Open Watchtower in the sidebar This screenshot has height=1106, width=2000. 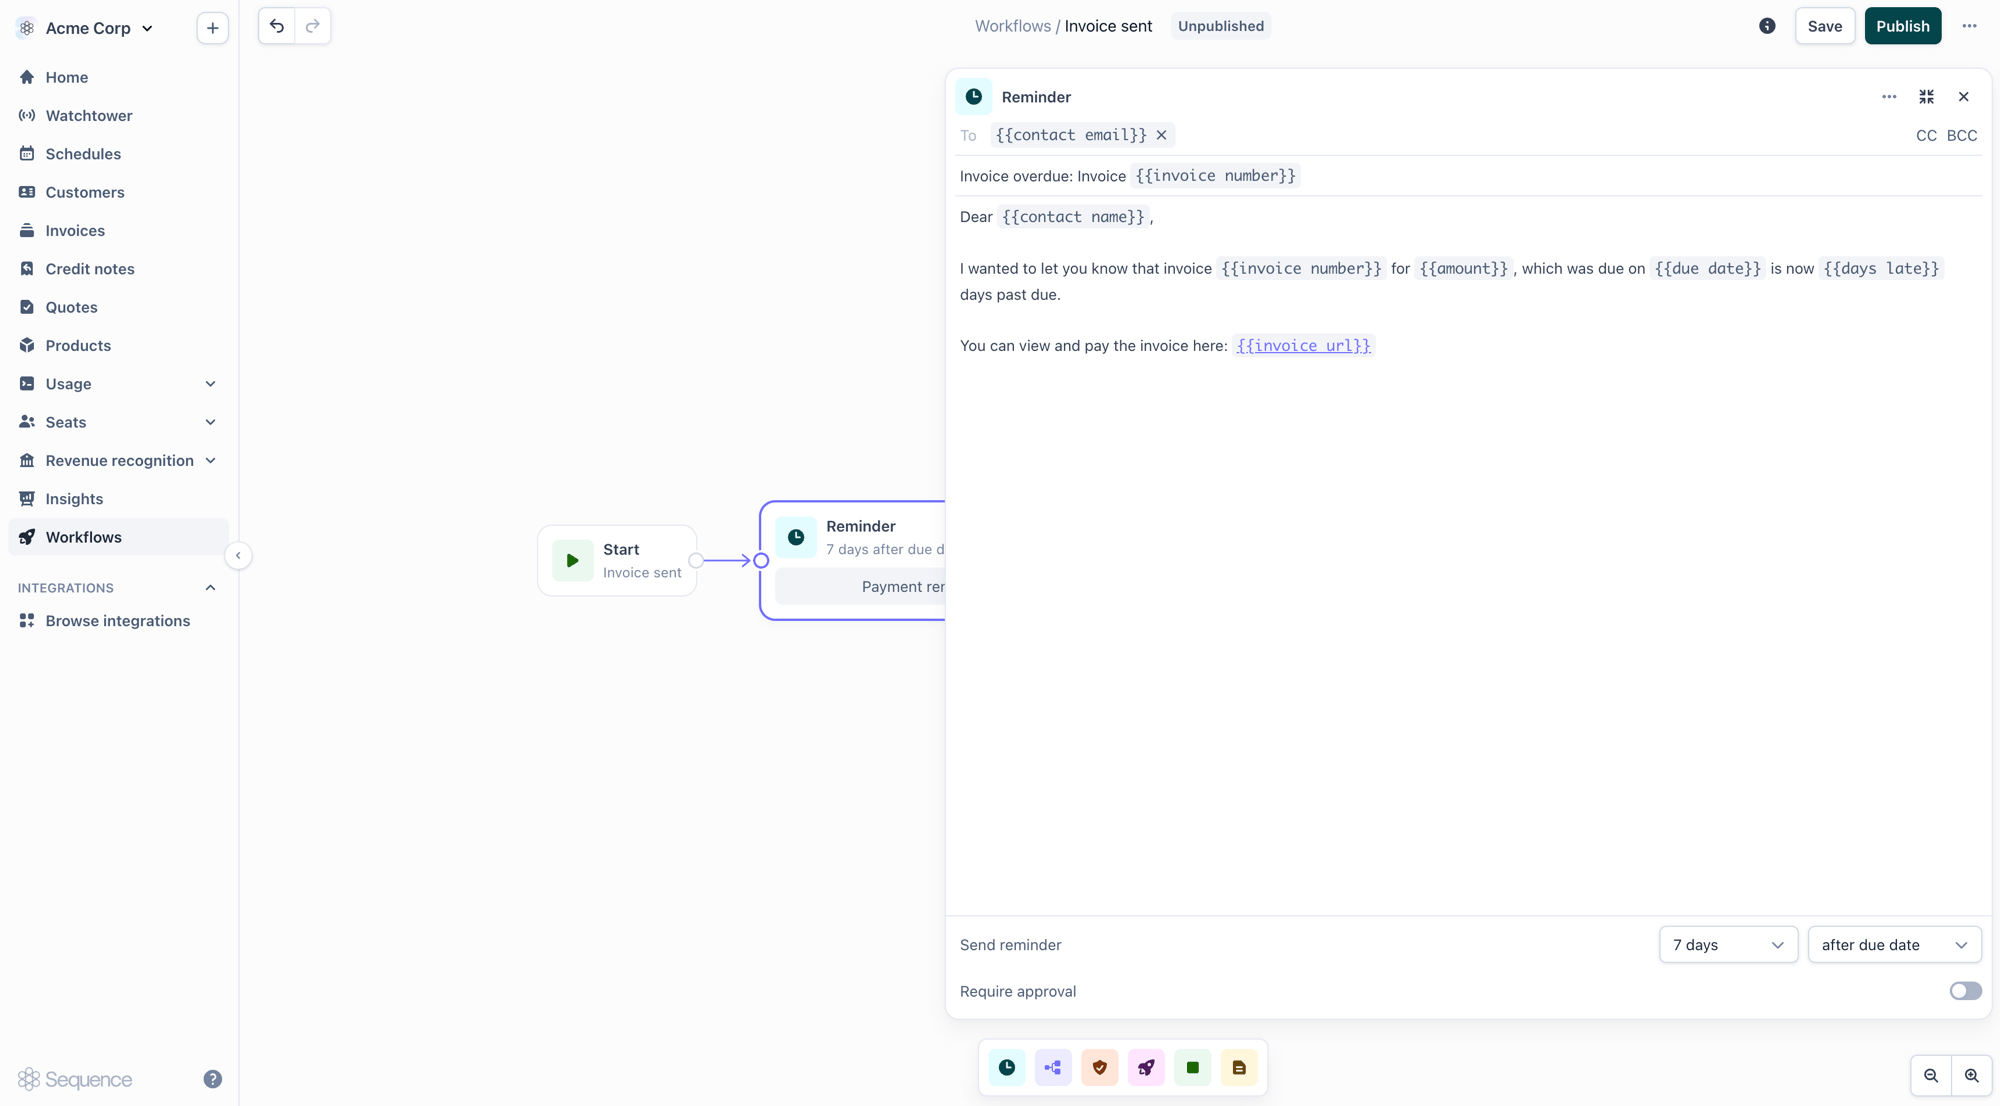tap(118, 116)
